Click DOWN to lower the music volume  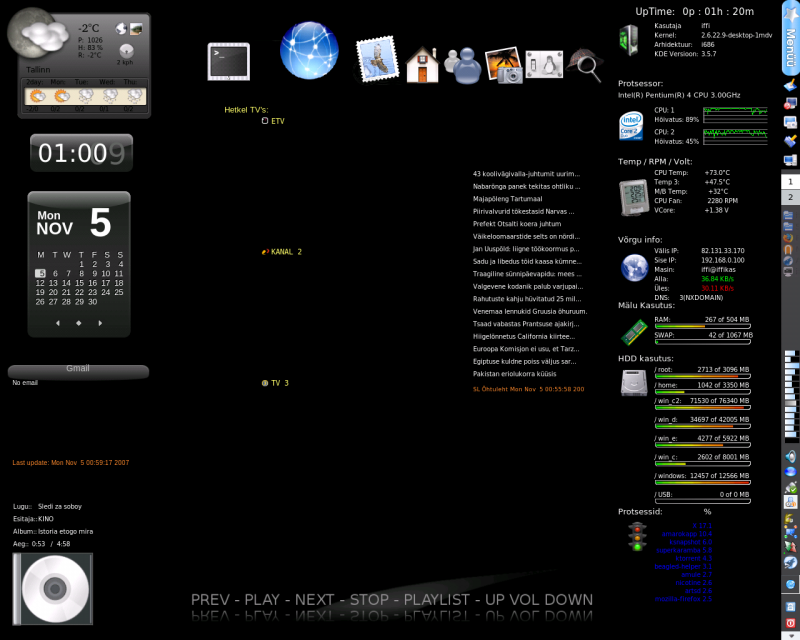(569, 600)
